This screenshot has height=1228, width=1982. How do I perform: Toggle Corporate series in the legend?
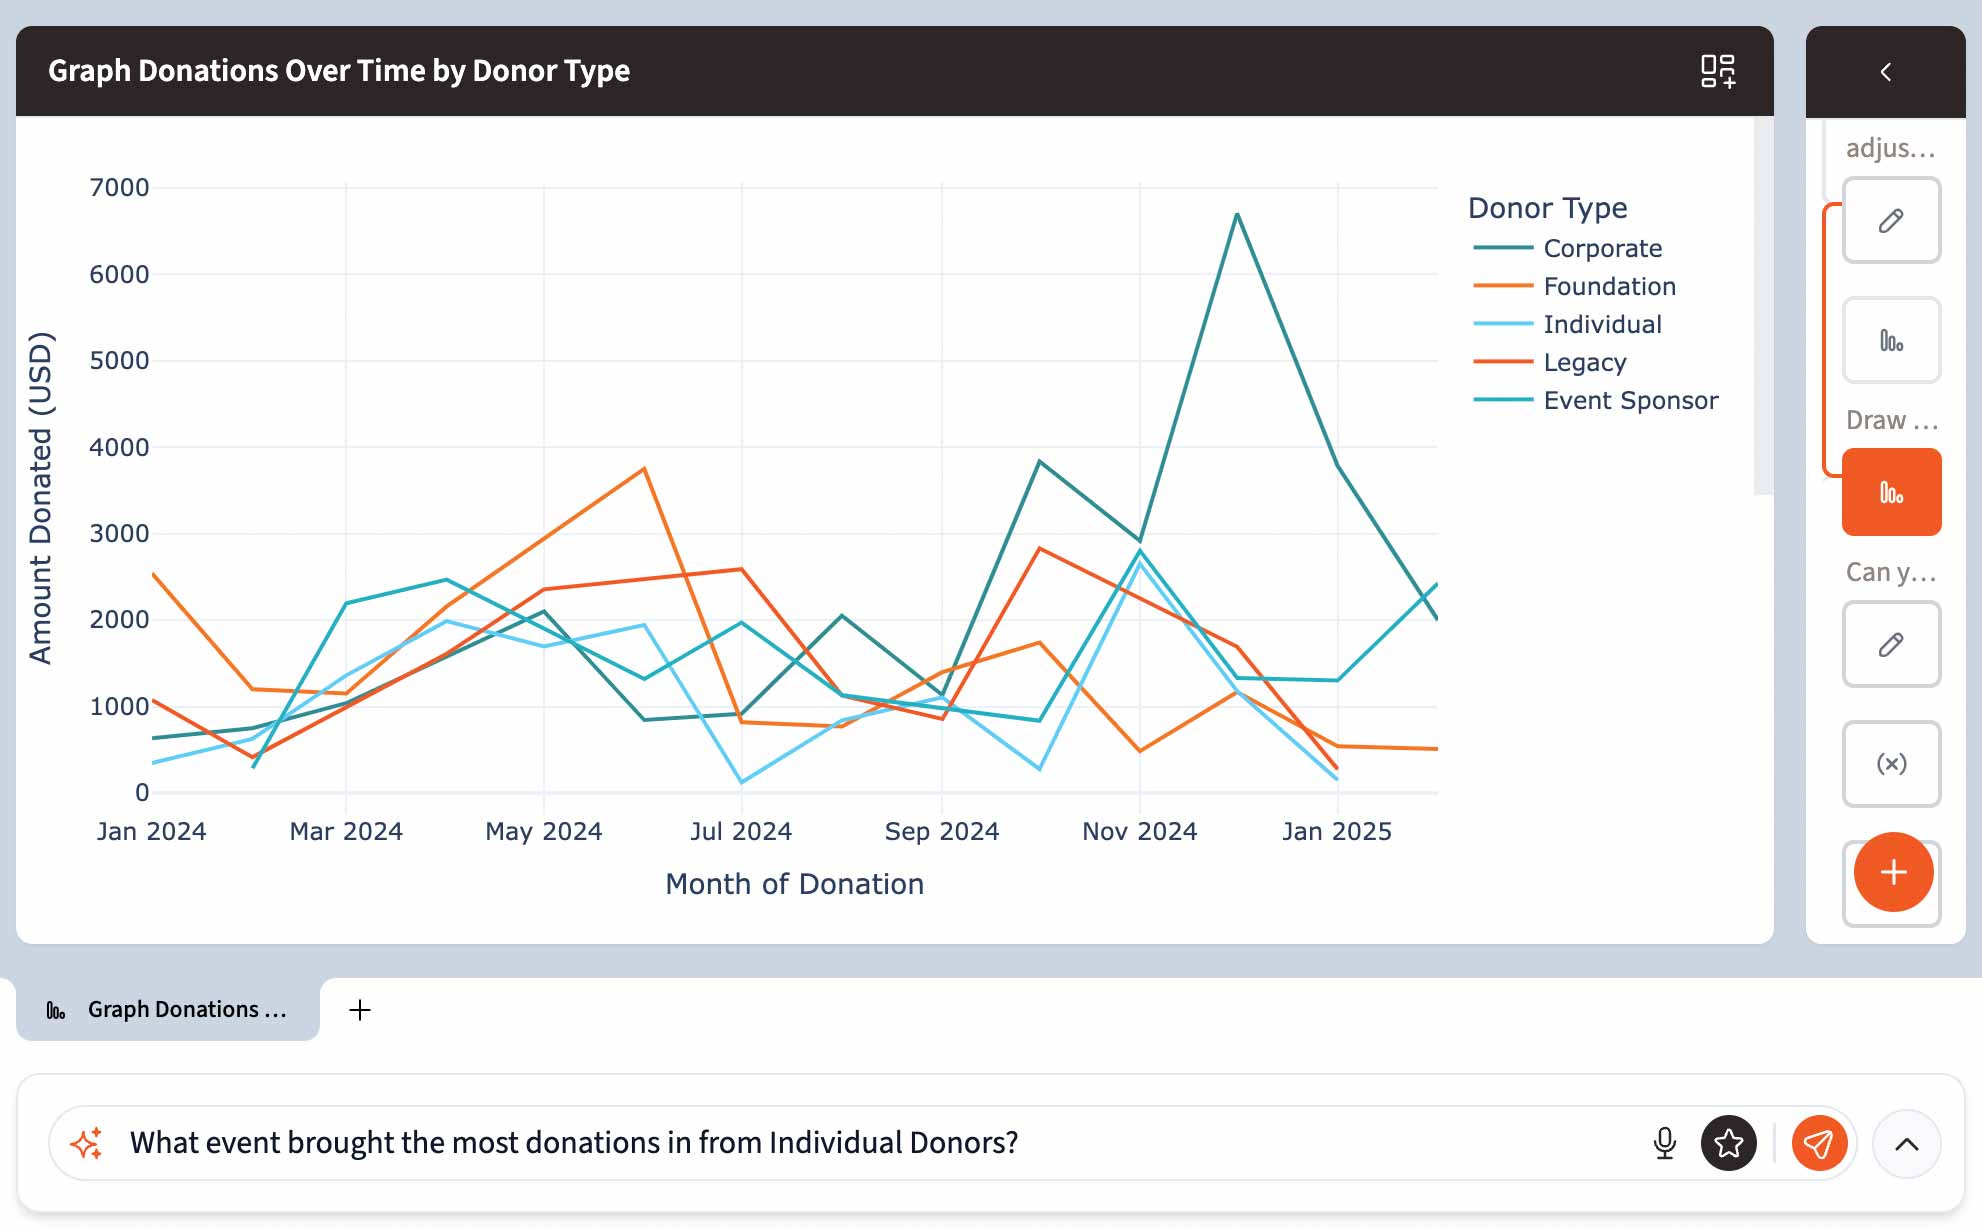pos(1601,248)
